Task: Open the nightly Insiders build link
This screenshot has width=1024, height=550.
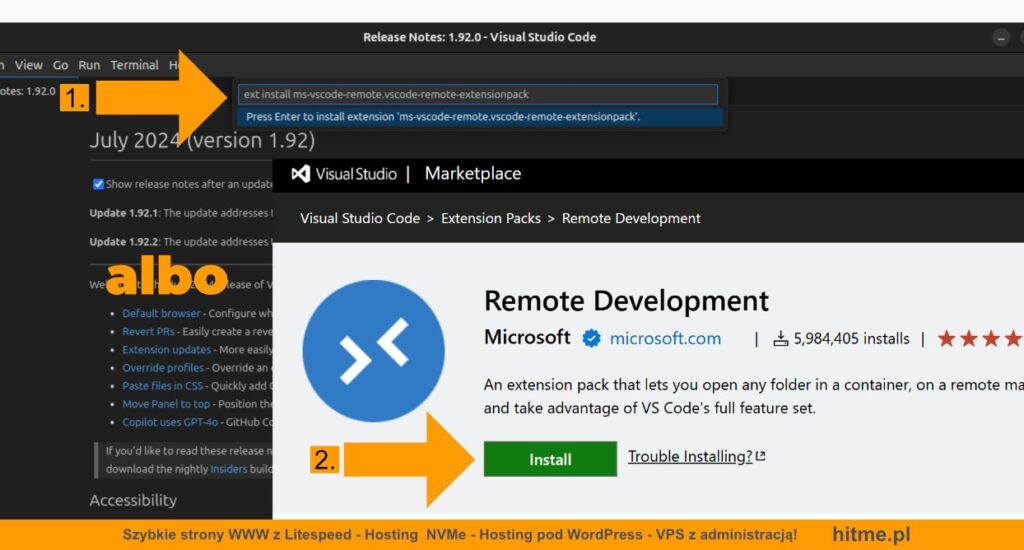Action: (229, 469)
